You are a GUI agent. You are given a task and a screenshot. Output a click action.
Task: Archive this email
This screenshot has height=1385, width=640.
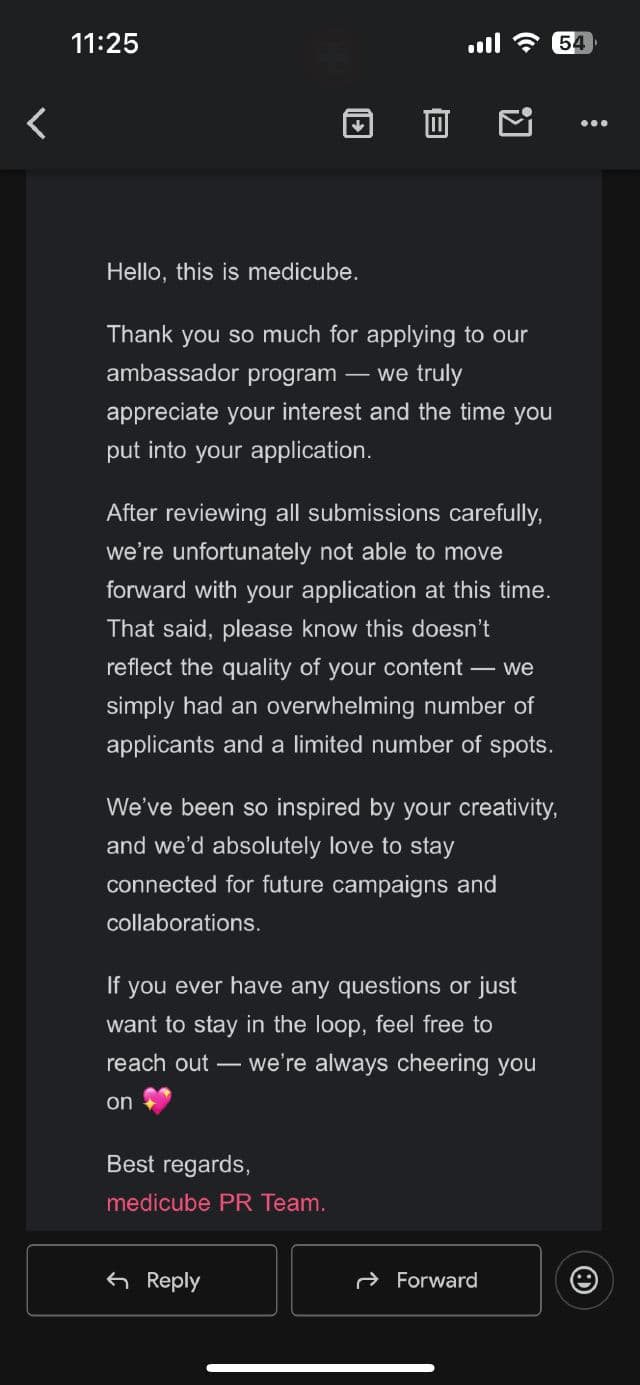point(358,123)
